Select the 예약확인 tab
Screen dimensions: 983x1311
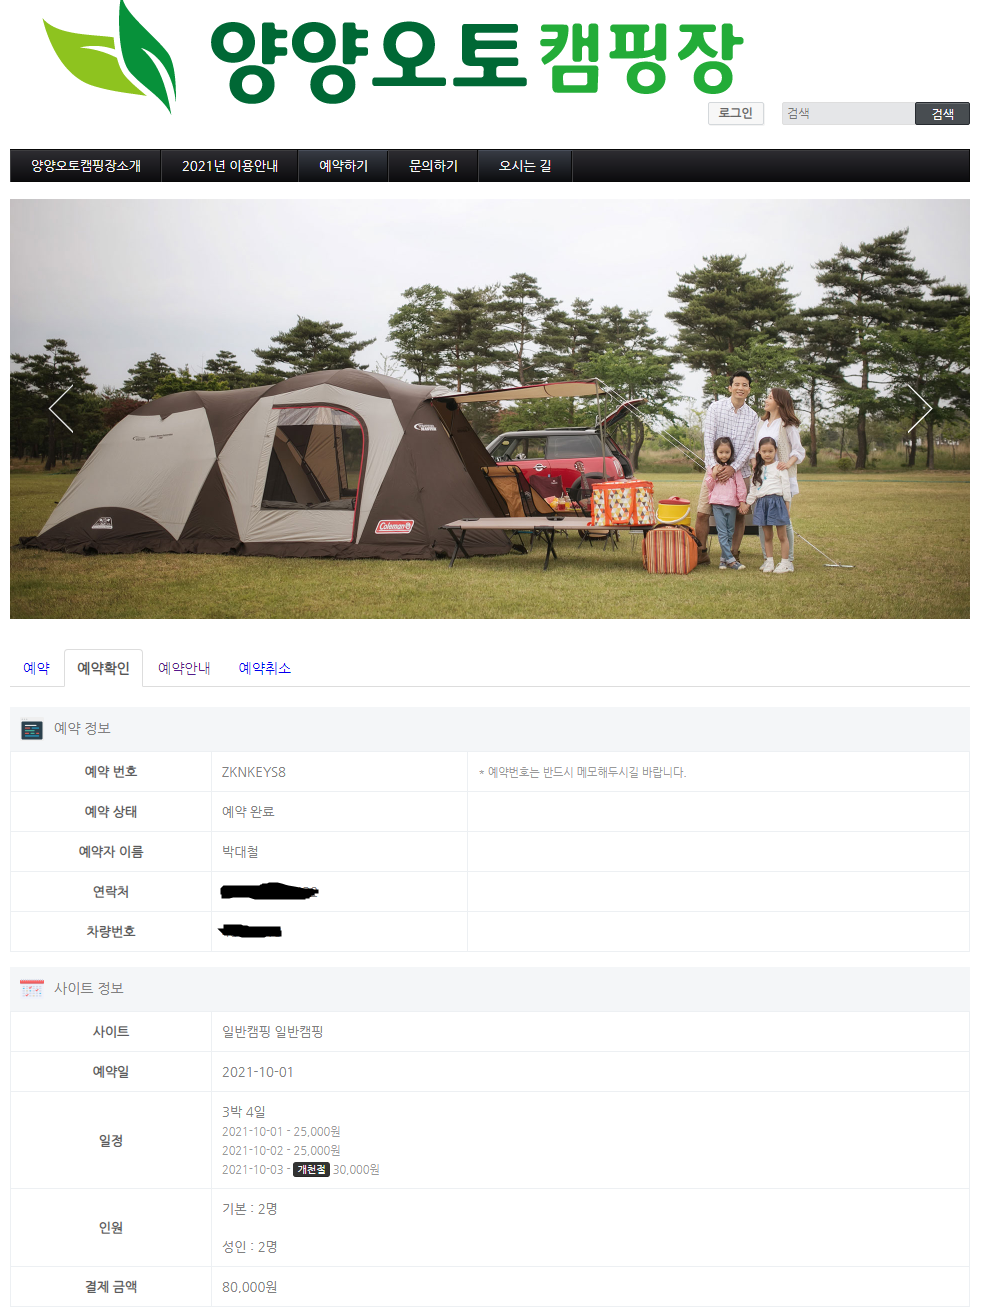coord(103,668)
